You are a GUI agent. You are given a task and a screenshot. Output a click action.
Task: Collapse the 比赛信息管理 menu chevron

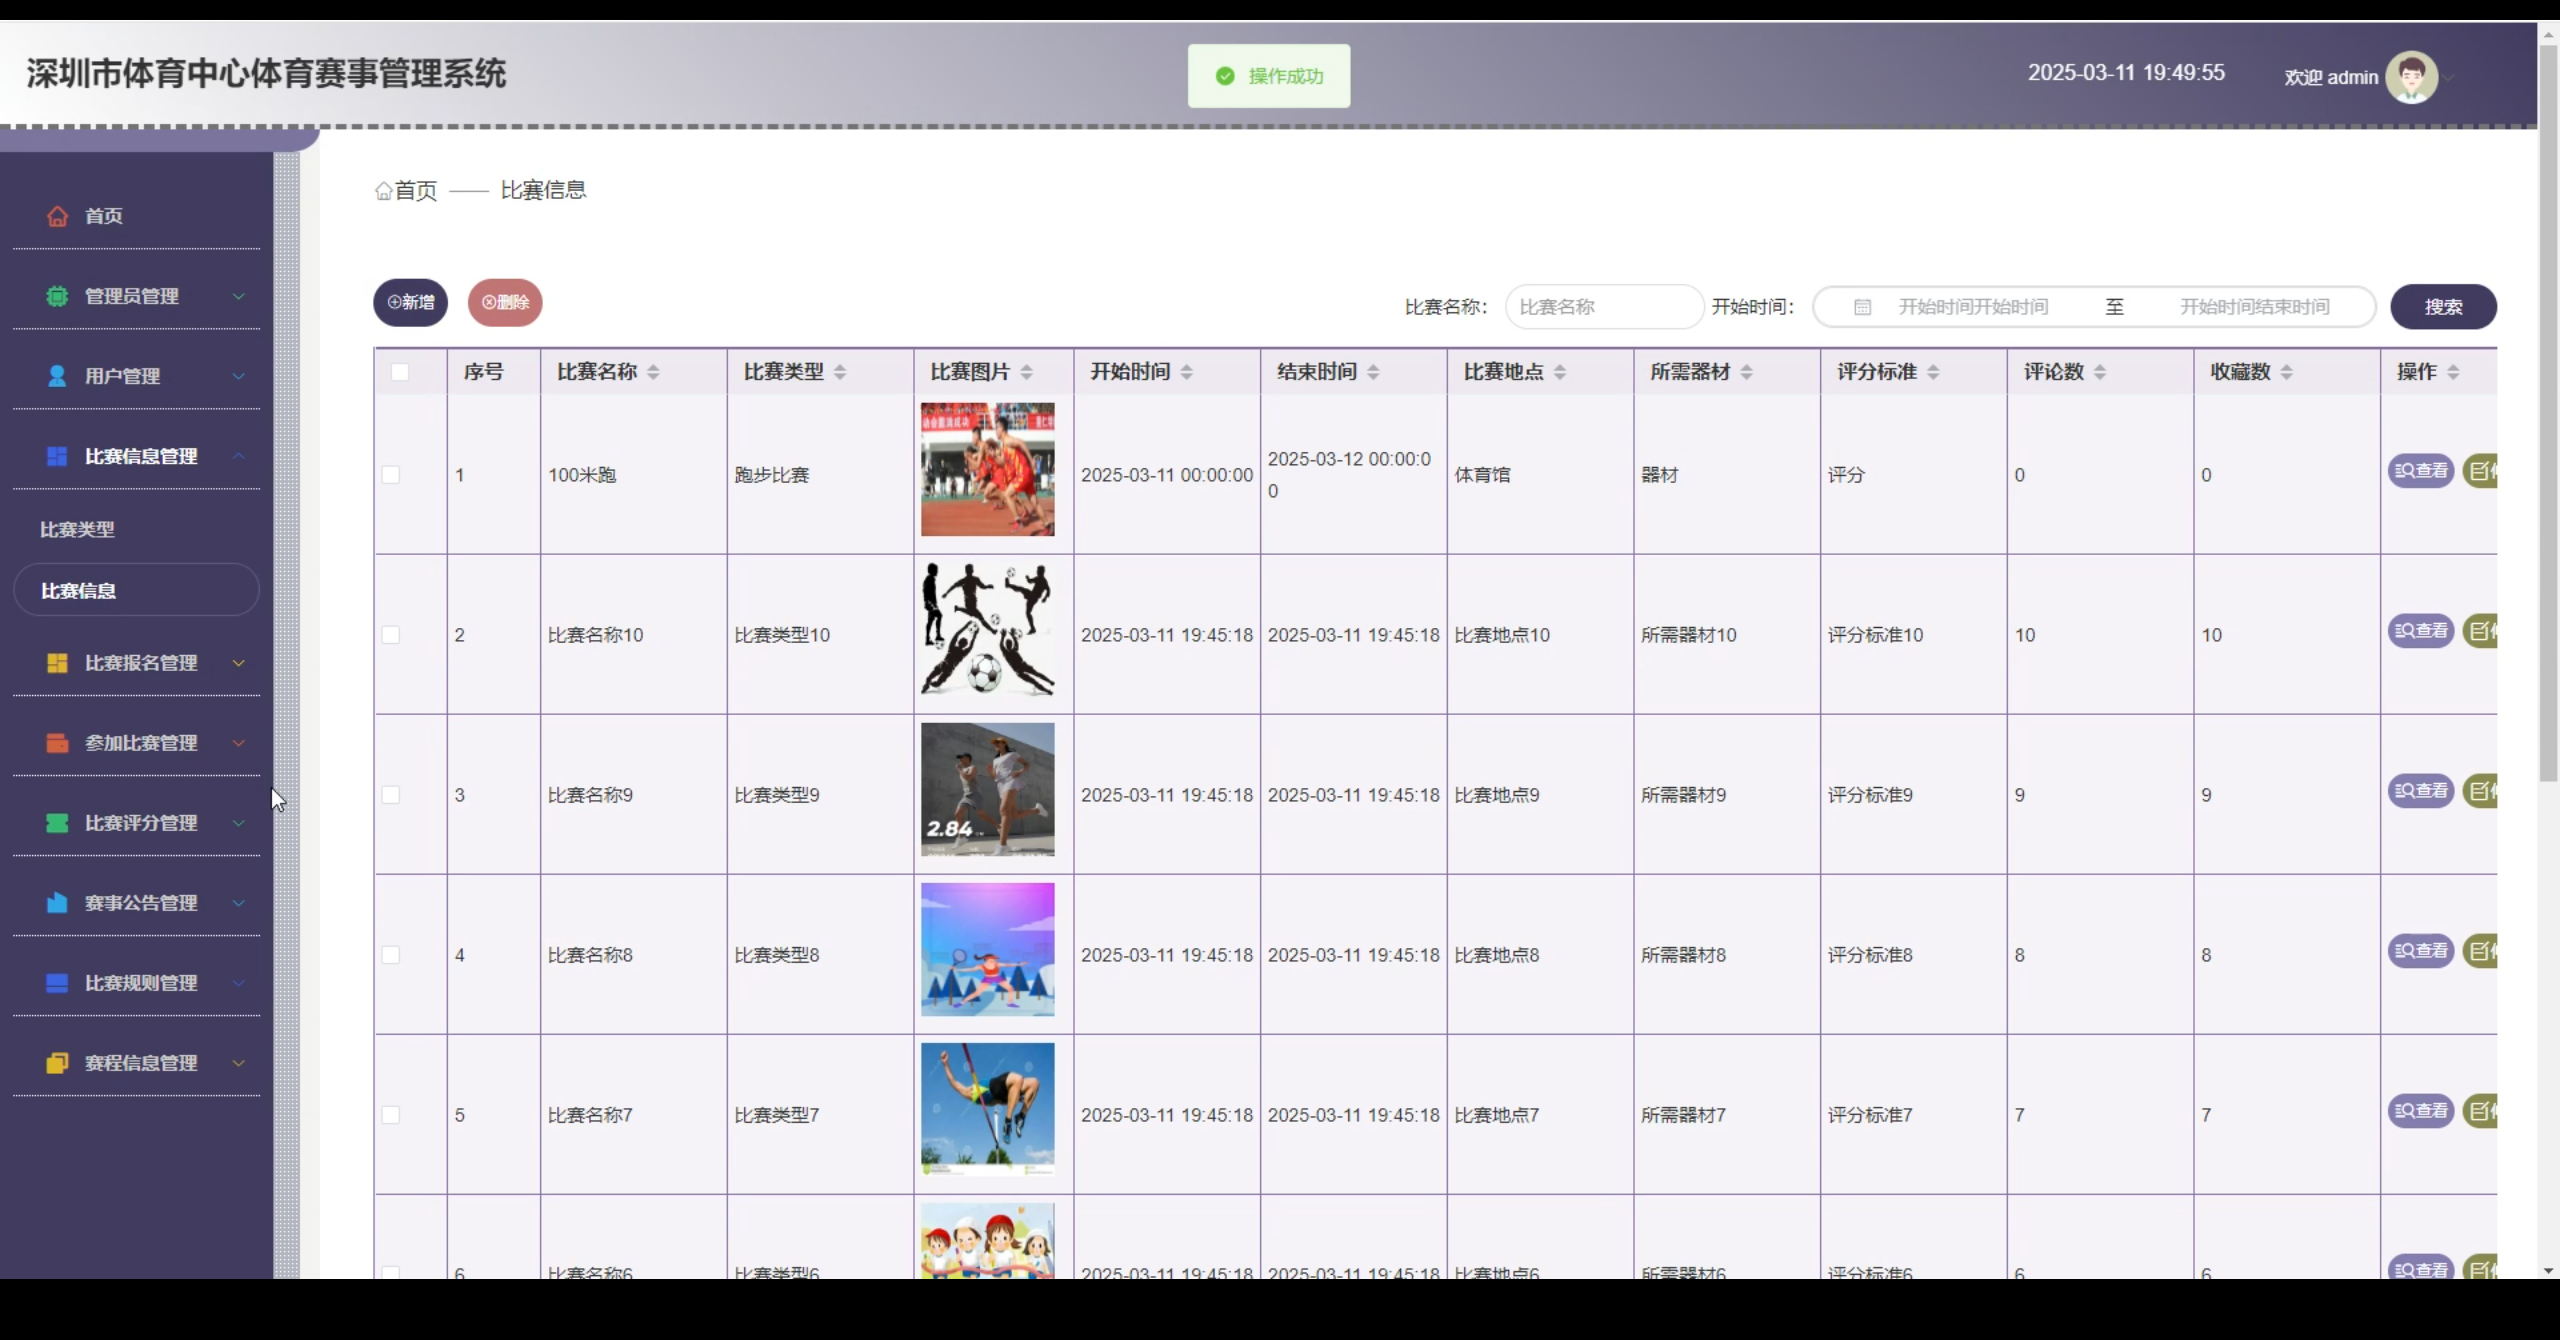tap(239, 456)
